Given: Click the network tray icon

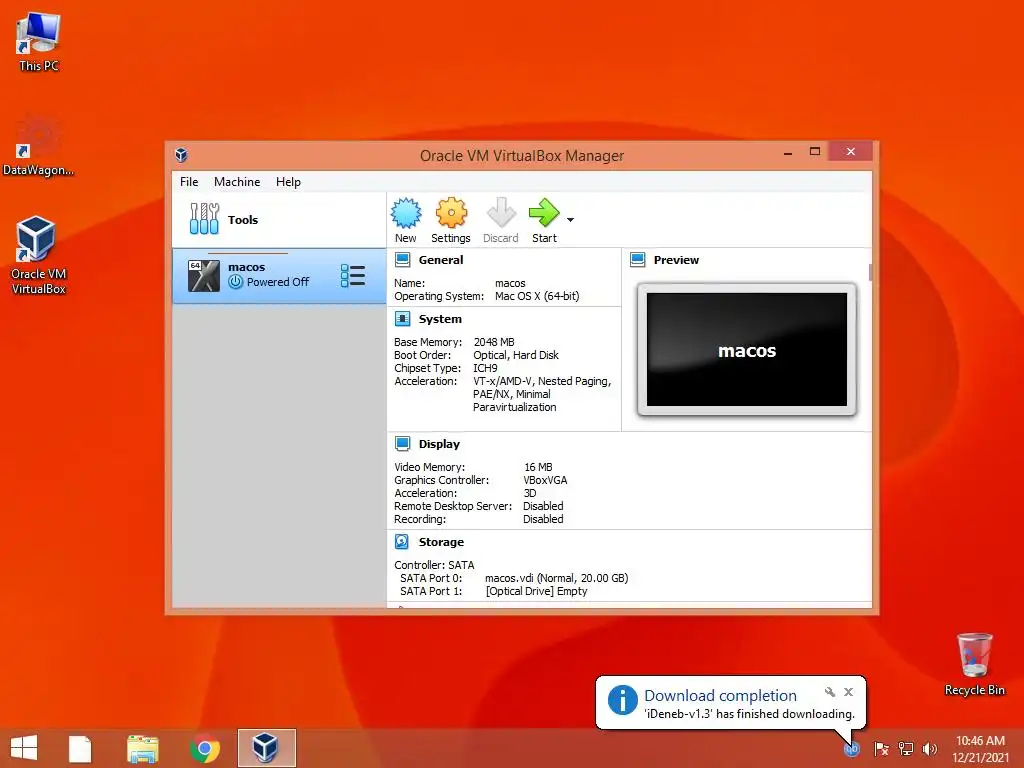Looking at the screenshot, I should tap(906, 748).
